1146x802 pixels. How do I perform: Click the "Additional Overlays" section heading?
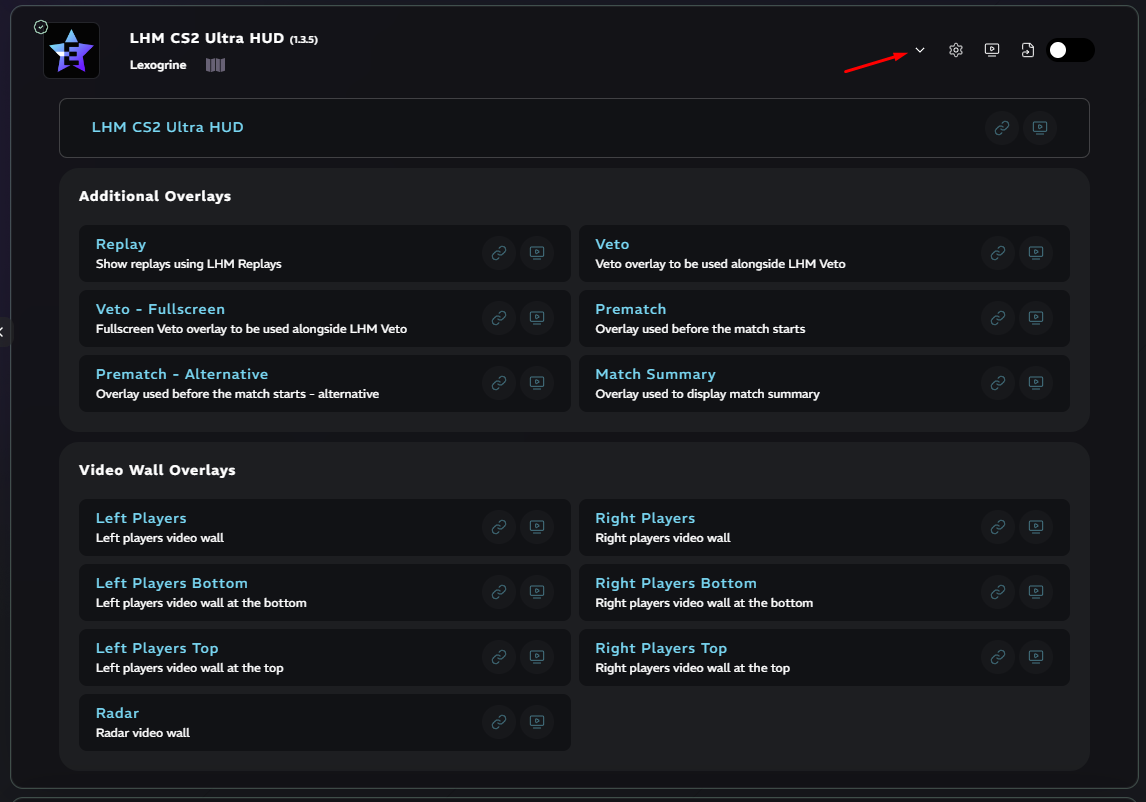155,196
